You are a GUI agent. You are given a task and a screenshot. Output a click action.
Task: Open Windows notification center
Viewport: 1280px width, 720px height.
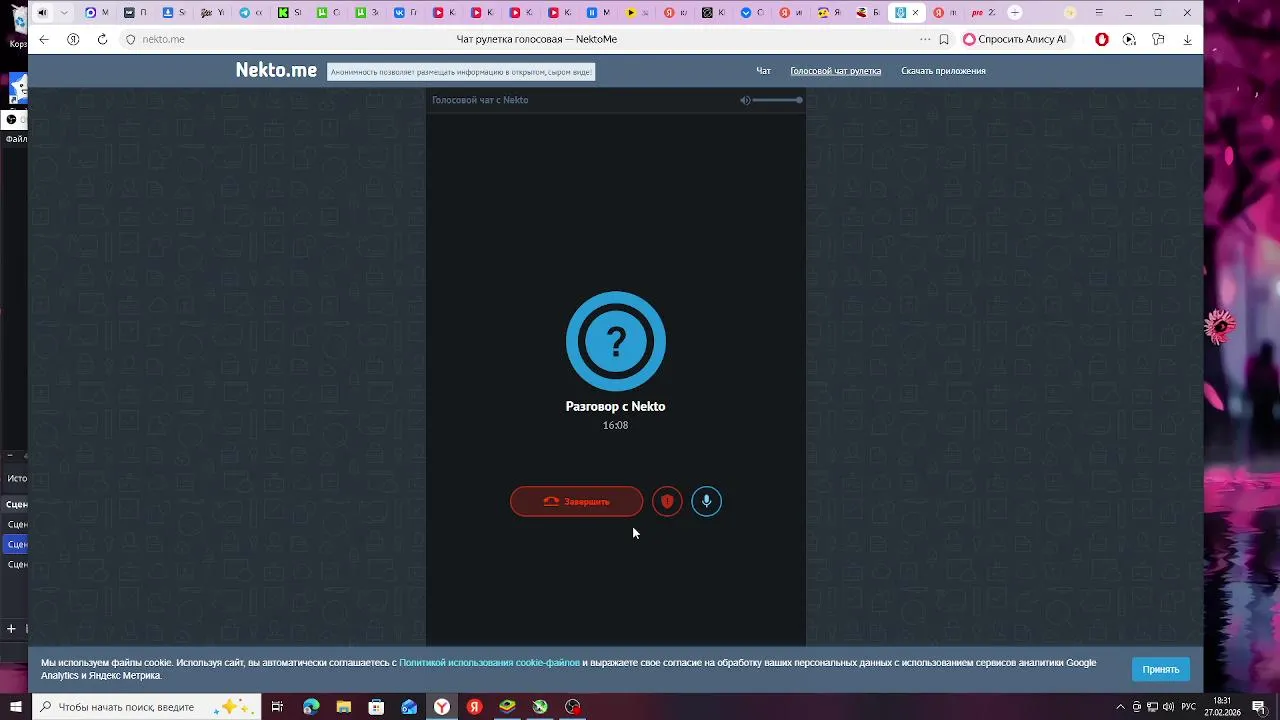(1260, 707)
